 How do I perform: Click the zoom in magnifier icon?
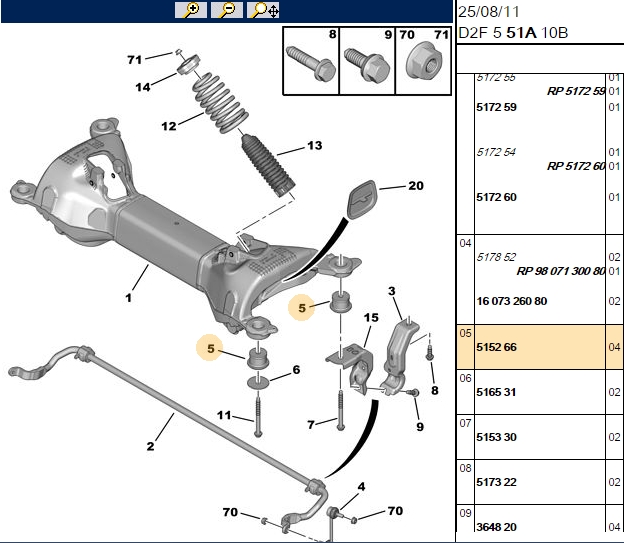191,10
